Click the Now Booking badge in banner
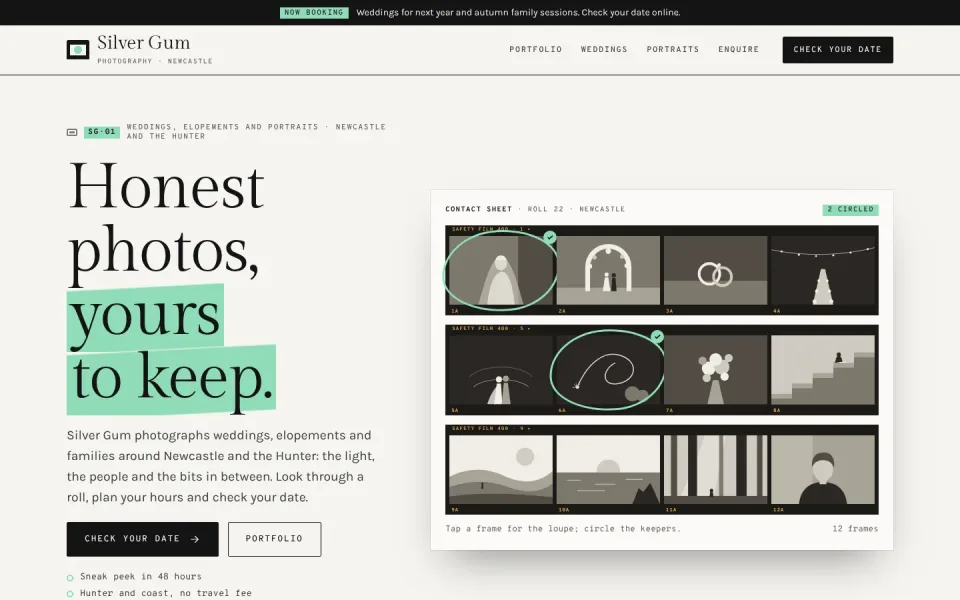The width and height of the screenshot is (960, 600). coord(314,12)
